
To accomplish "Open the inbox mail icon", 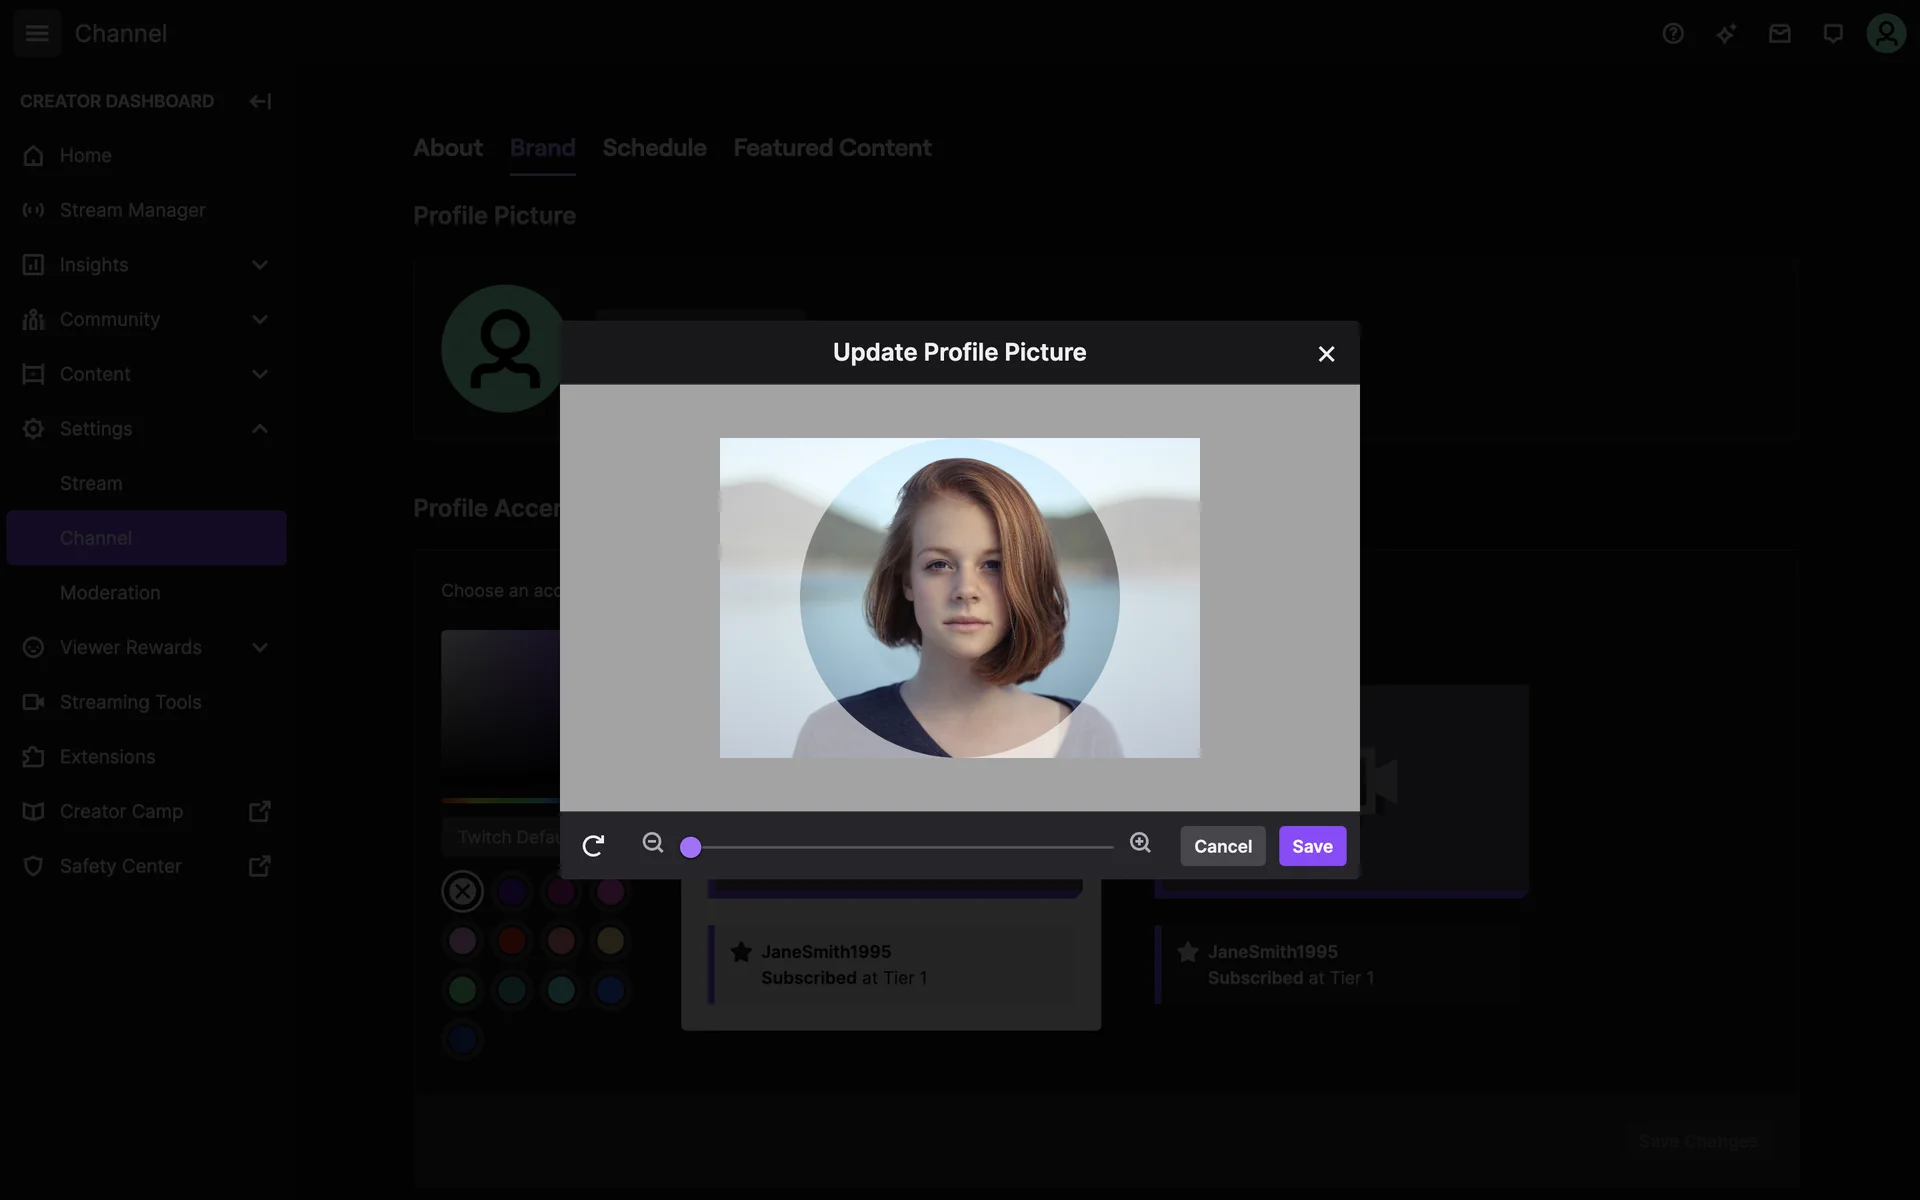I will pos(1779,34).
